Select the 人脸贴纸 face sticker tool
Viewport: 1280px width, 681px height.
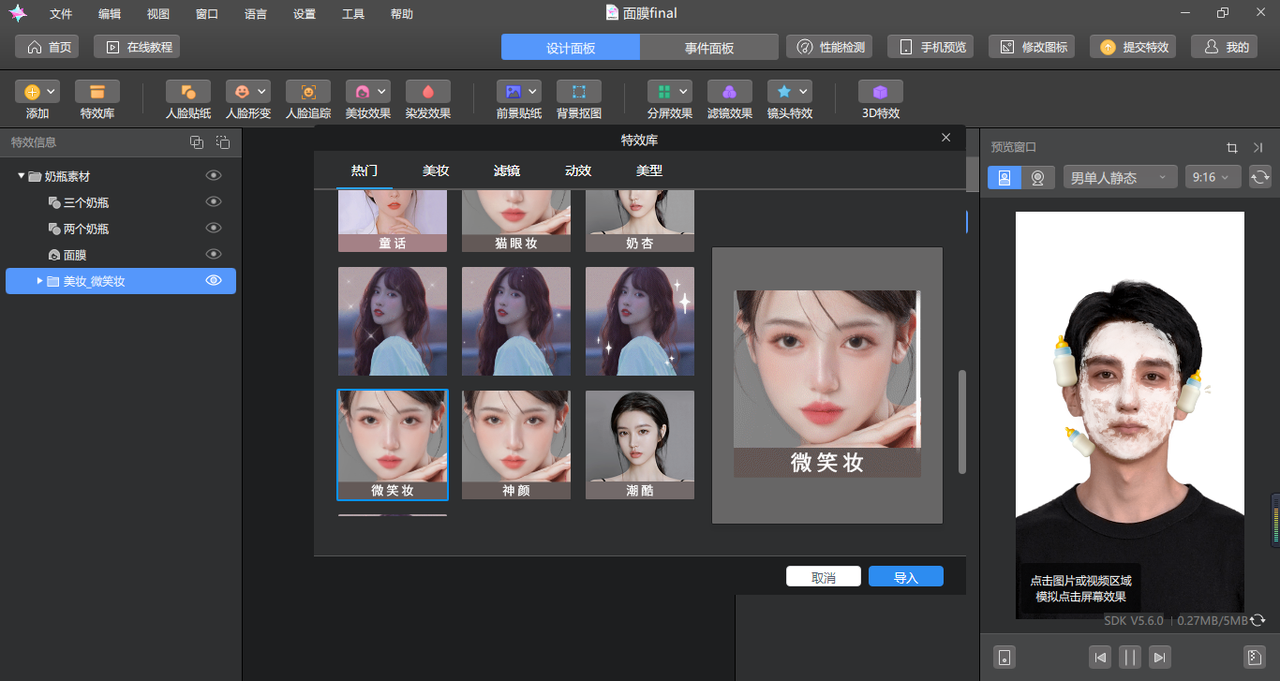(x=188, y=92)
